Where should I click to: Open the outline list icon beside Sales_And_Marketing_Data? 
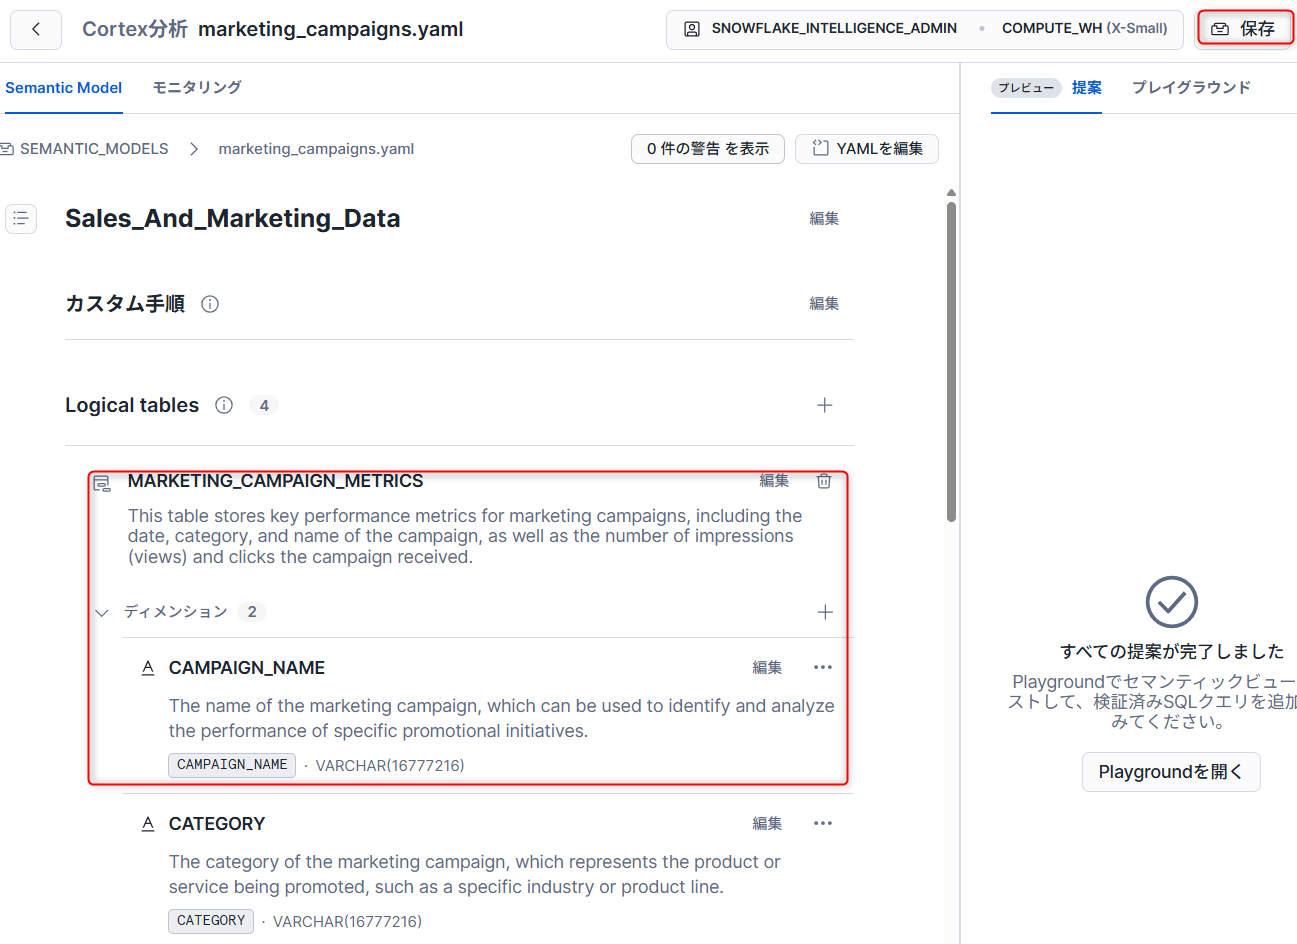tap(21, 218)
